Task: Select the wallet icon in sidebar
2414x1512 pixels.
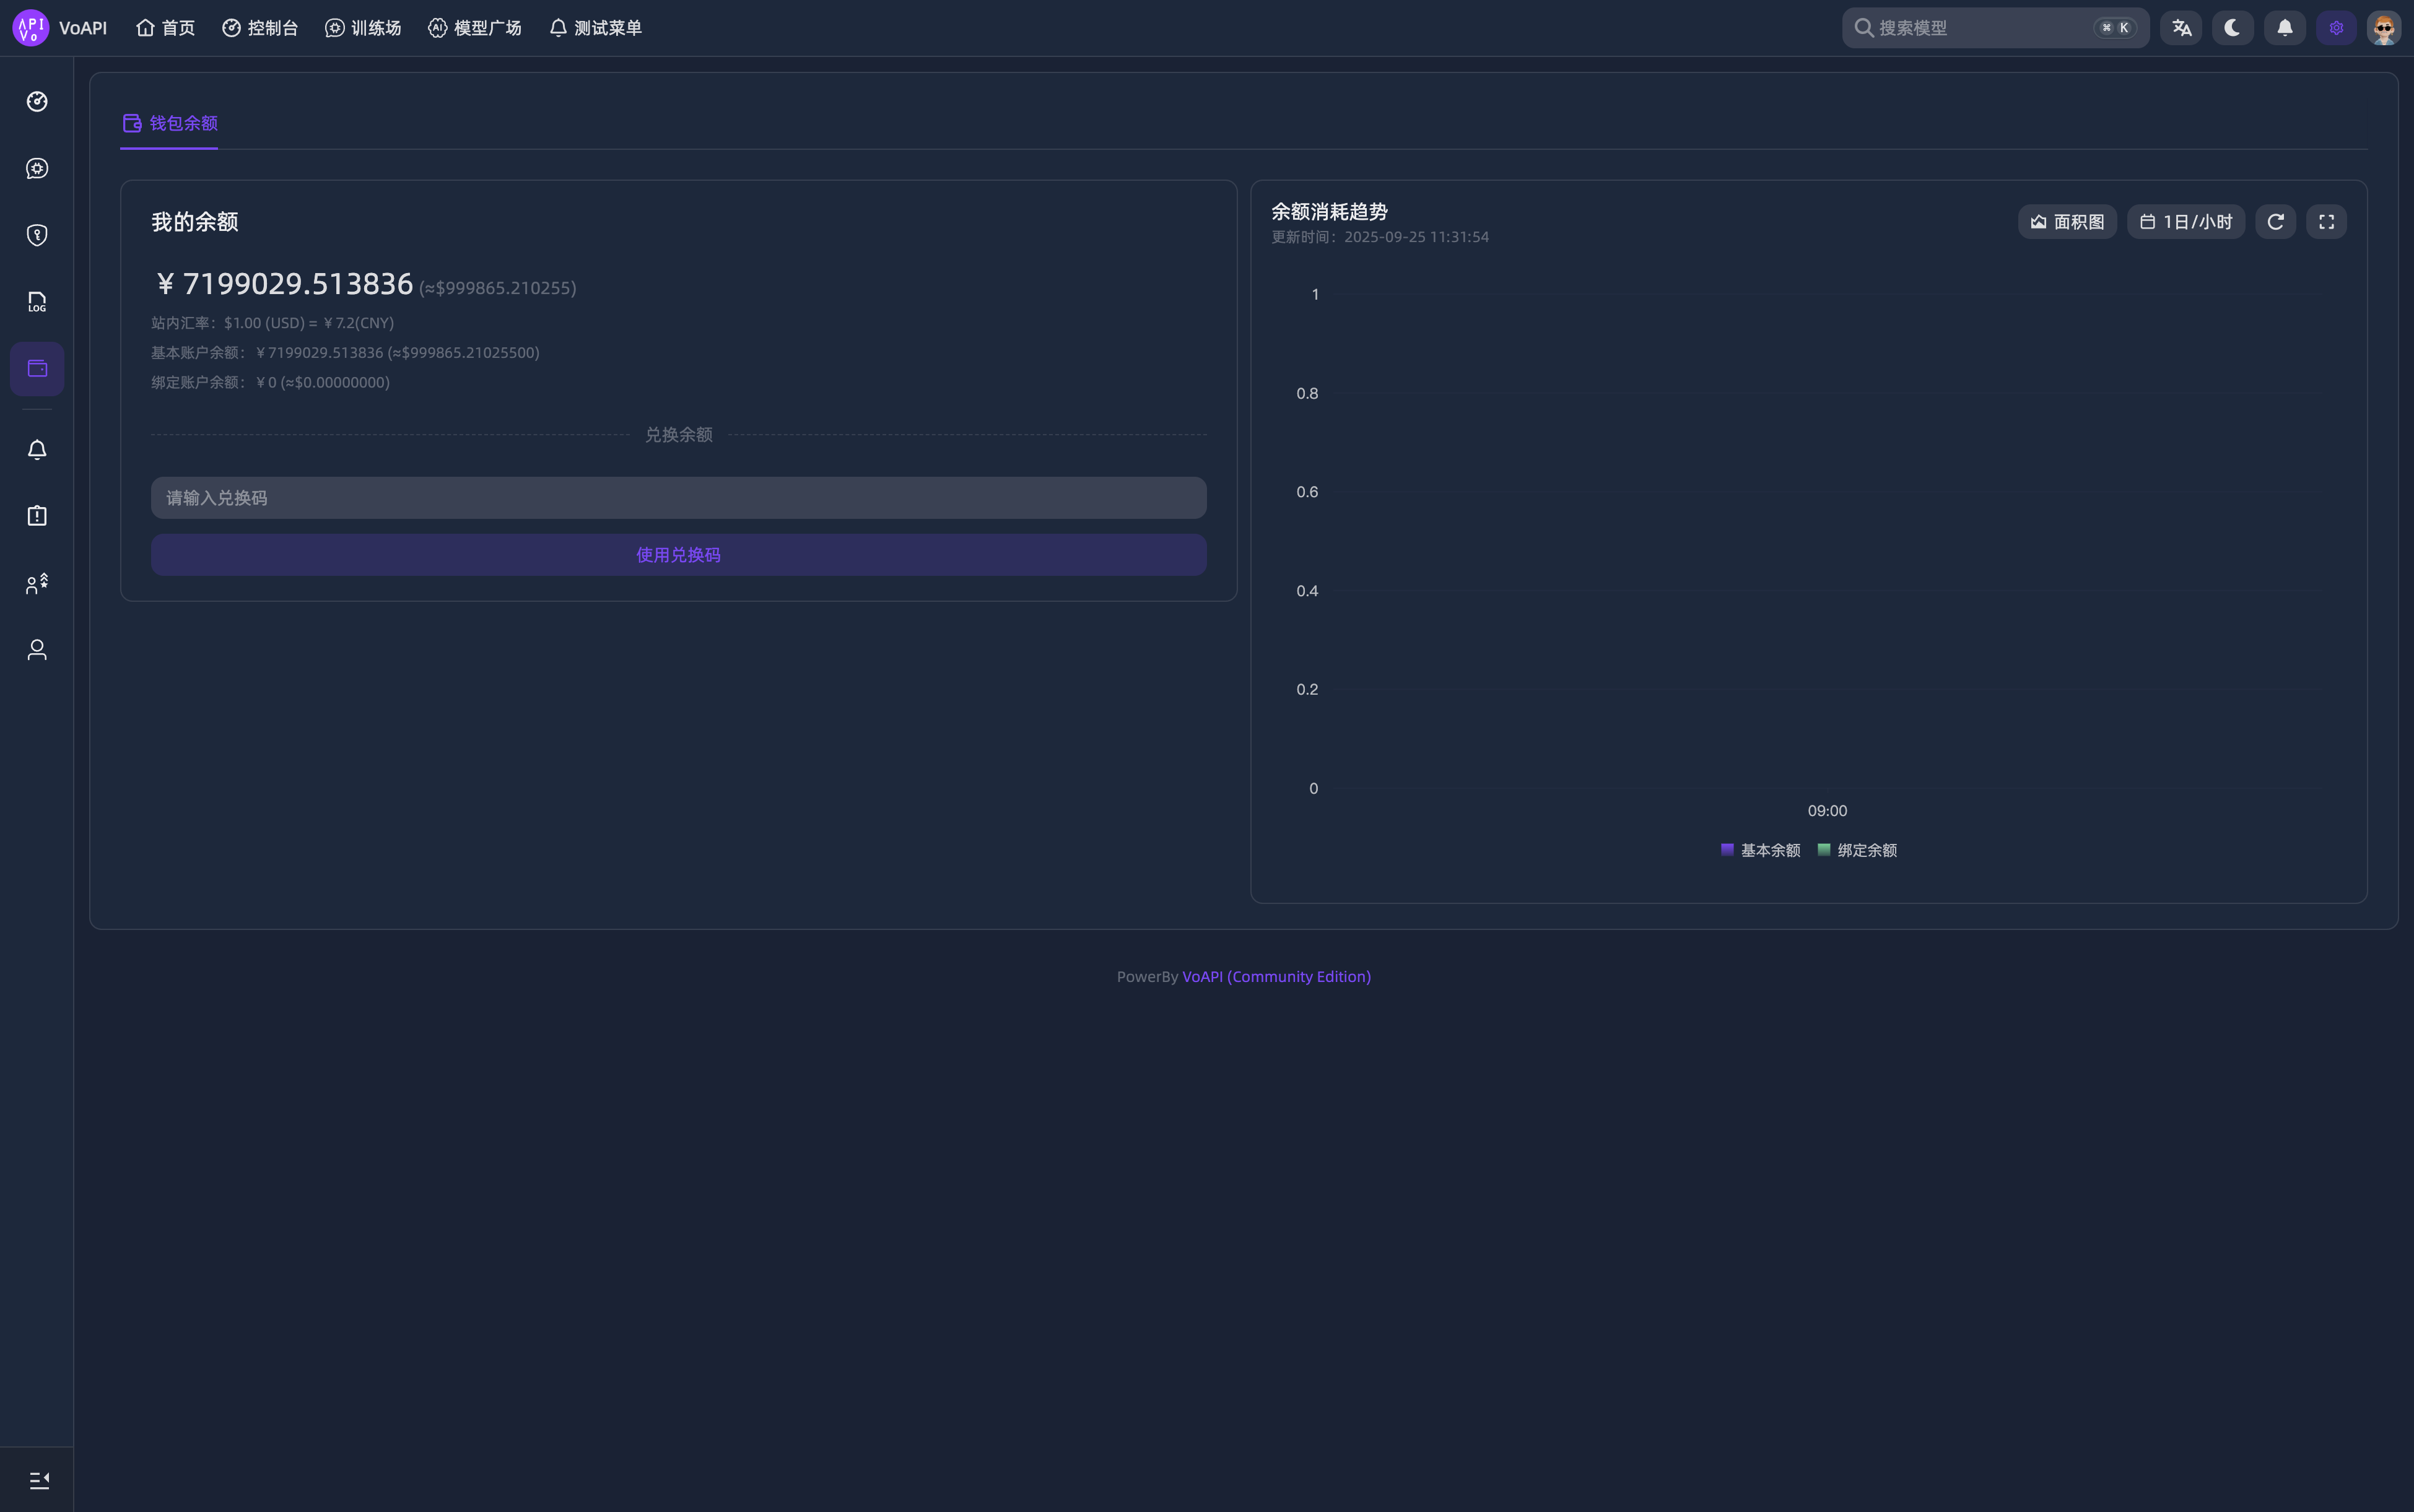Action: pos(37,369)
